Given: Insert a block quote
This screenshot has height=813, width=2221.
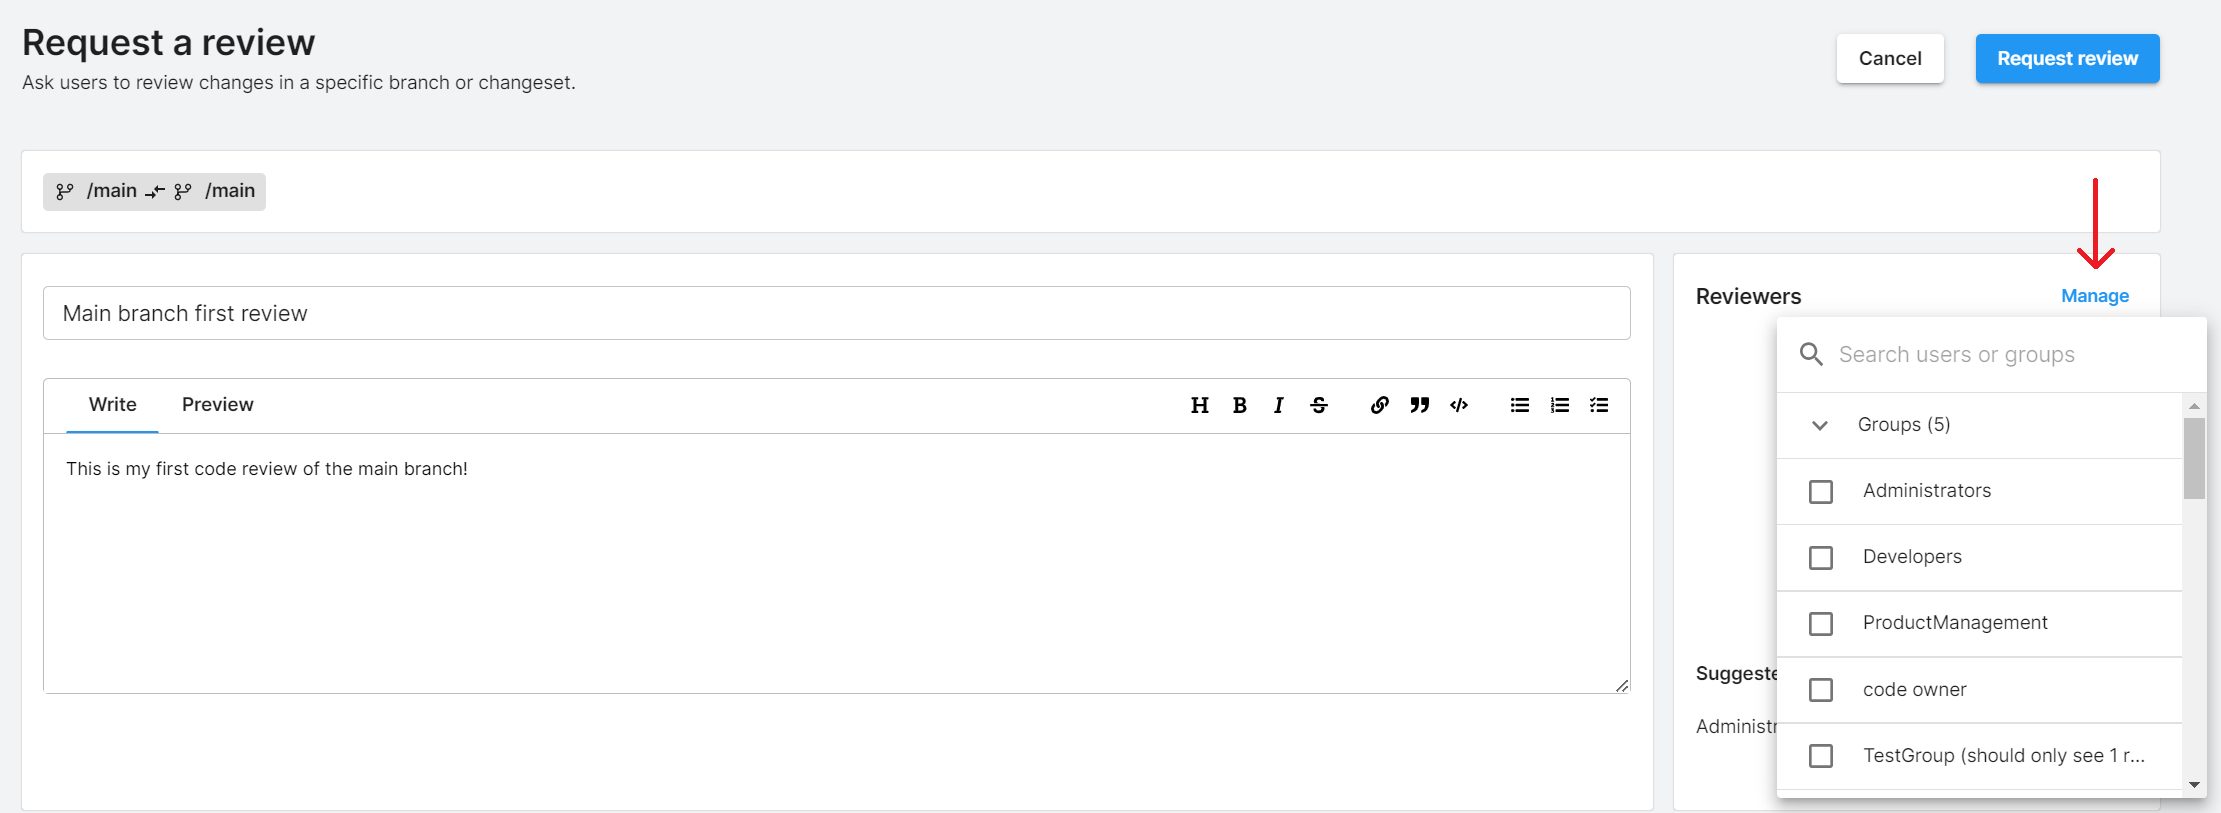Looking at the screenshot, I should 1420,405.
